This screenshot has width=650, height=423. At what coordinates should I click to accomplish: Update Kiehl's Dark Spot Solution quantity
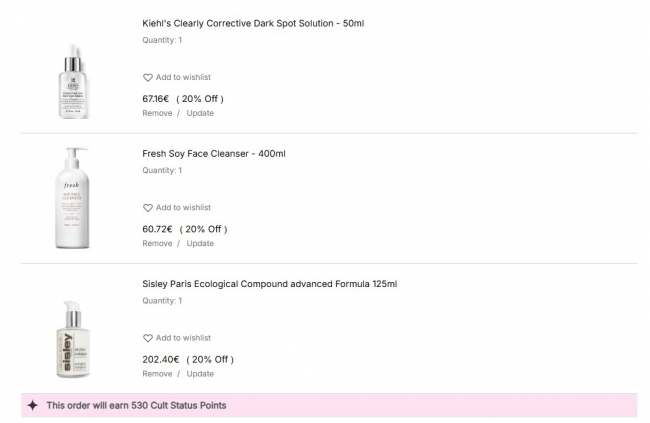tap(200, 113)
